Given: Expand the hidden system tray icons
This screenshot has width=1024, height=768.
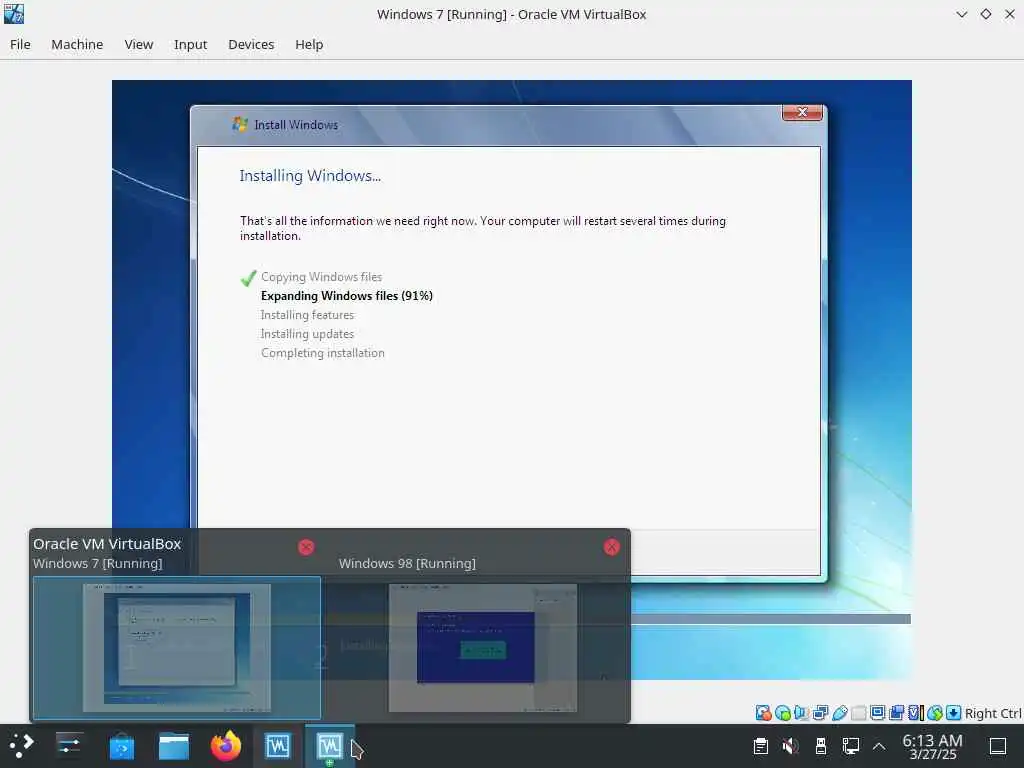Looking at the screenshot, I should 879,746.
